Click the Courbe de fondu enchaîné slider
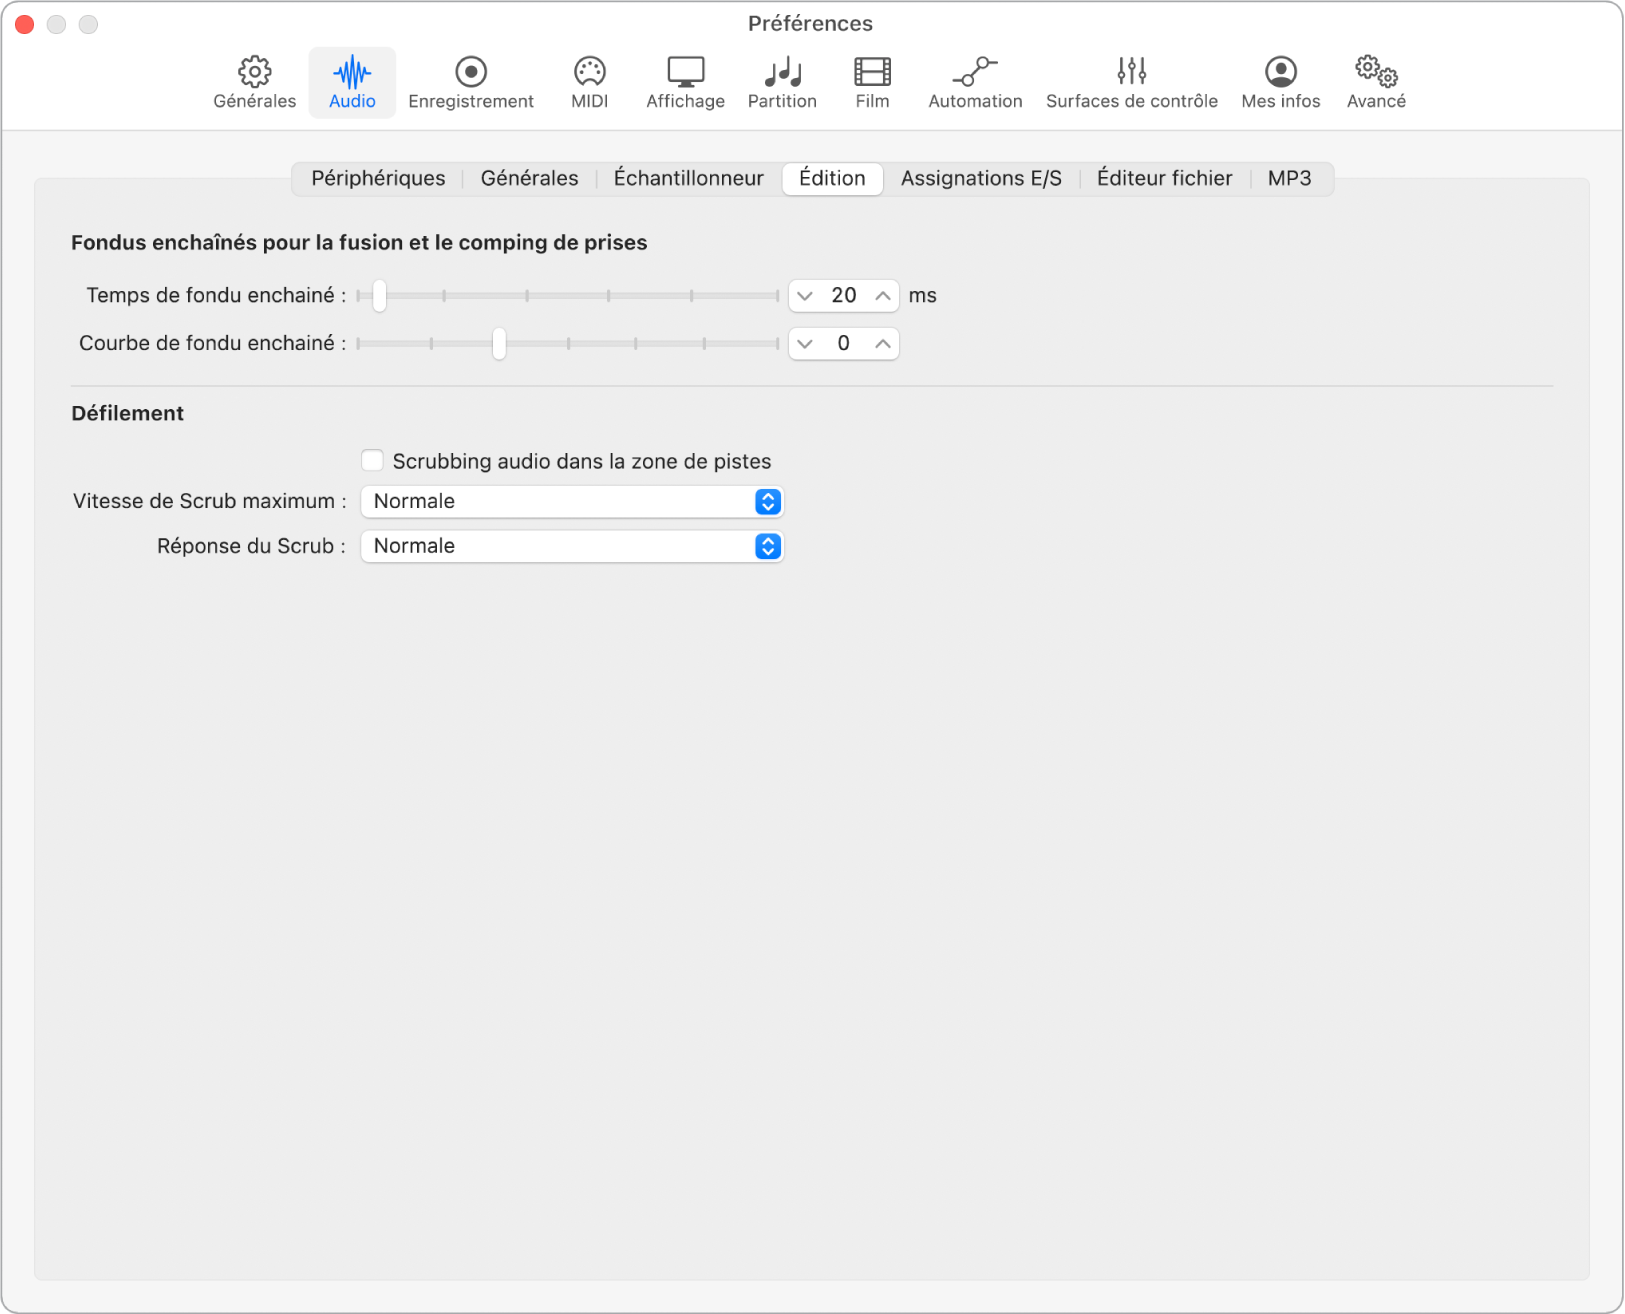 click(568, 343)
